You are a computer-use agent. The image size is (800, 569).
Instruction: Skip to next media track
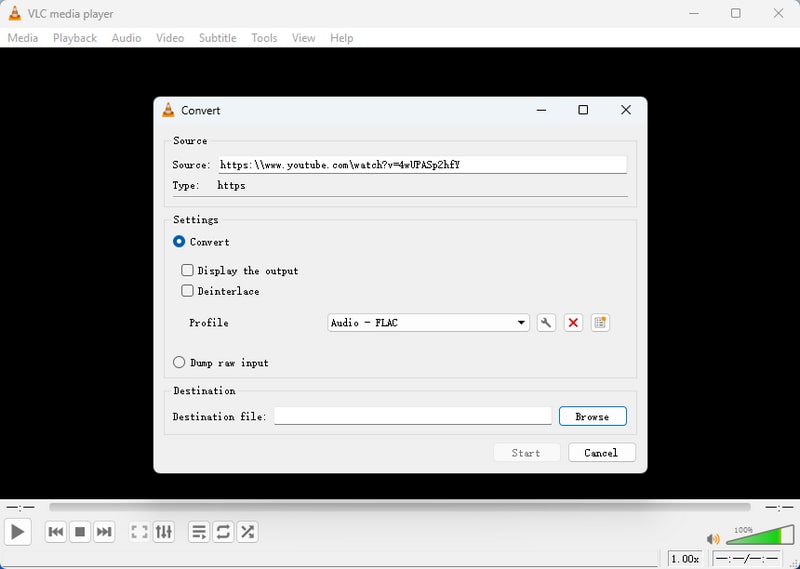[x=104, y=532]
